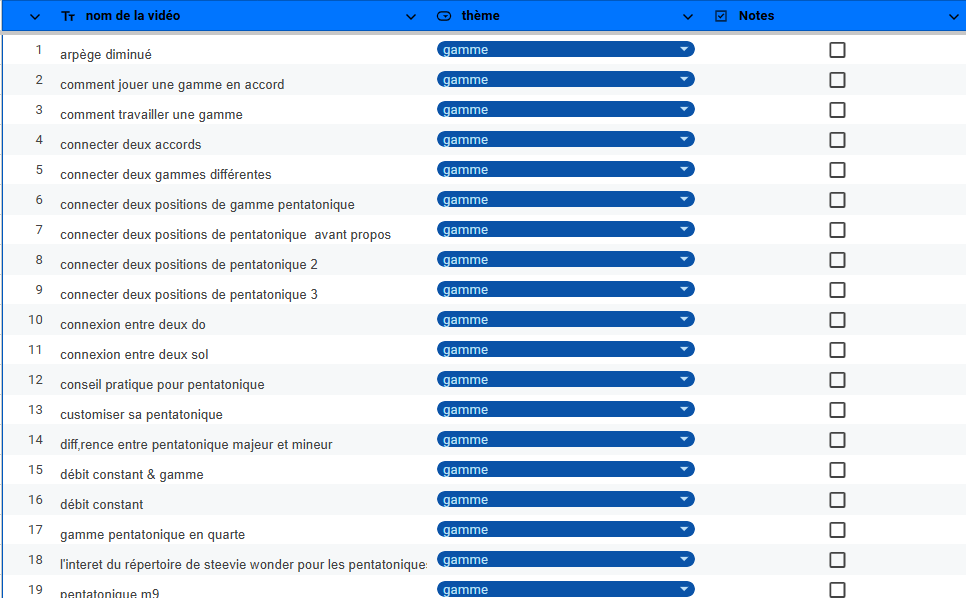Select row number 17
This screenshot has height=598, width=966.
pos(36,530)
